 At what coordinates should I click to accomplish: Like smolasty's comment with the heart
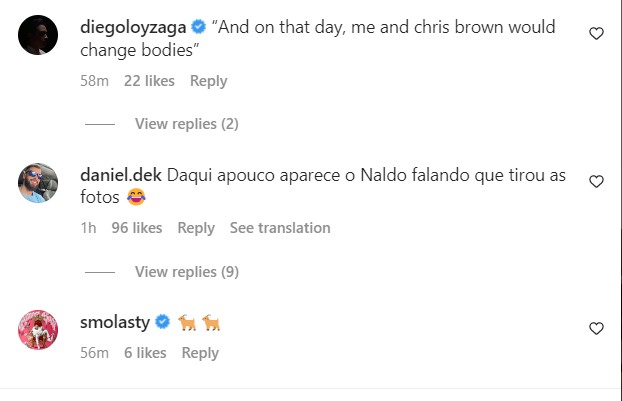[596, 328]
